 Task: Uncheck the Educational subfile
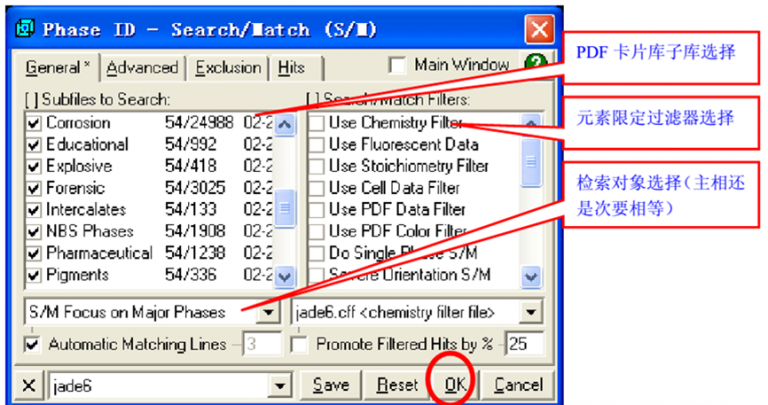[x=33, y=145]
